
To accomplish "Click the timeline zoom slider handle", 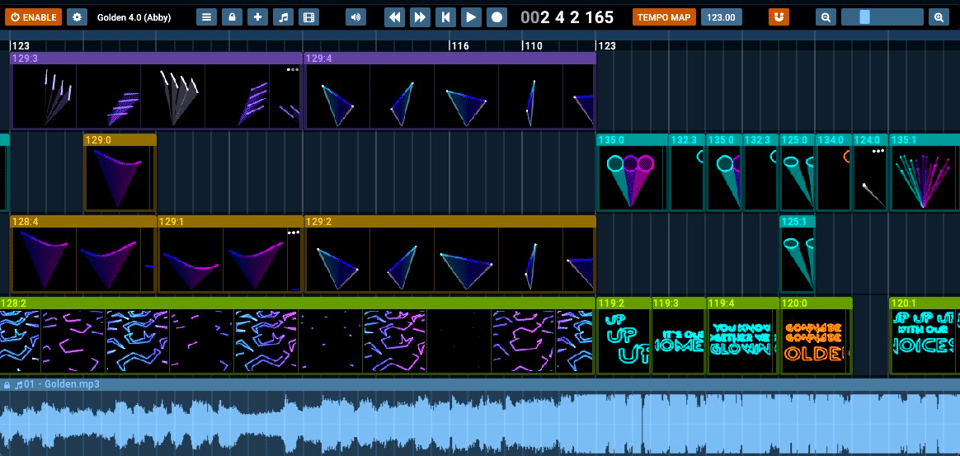I will 864,17.
